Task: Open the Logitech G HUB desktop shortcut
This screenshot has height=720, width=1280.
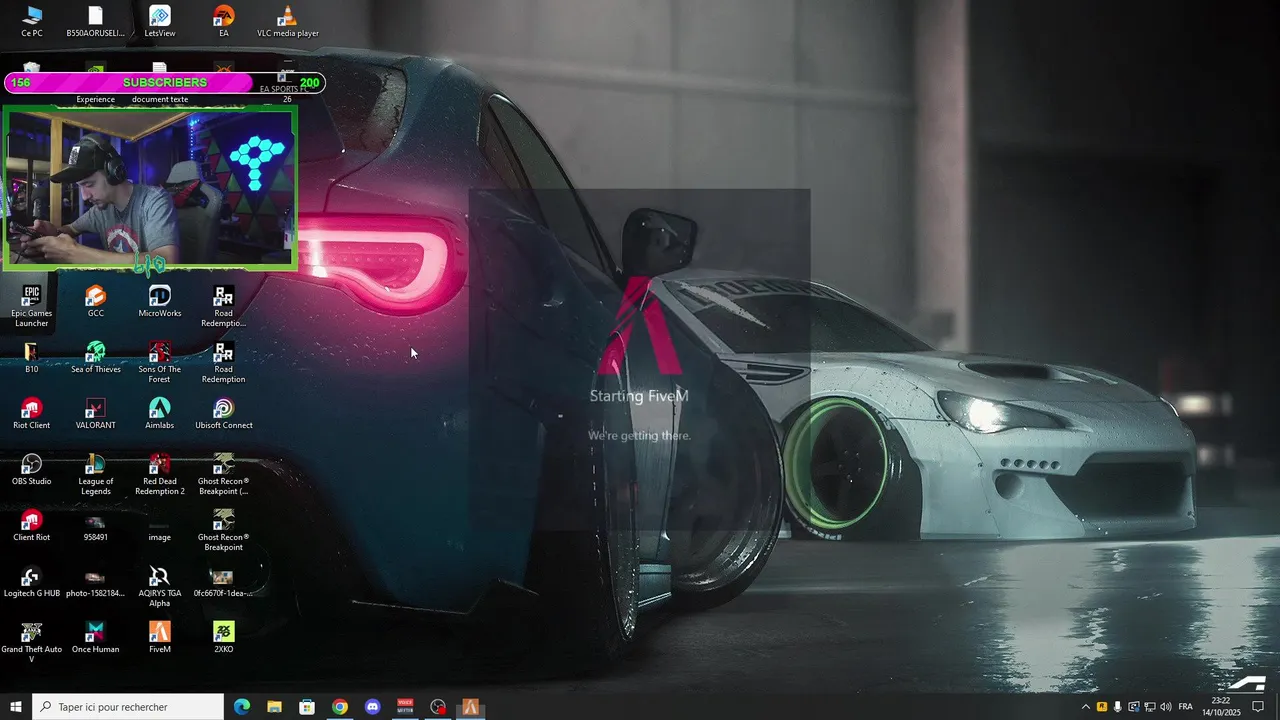Action: coord(32,581)
